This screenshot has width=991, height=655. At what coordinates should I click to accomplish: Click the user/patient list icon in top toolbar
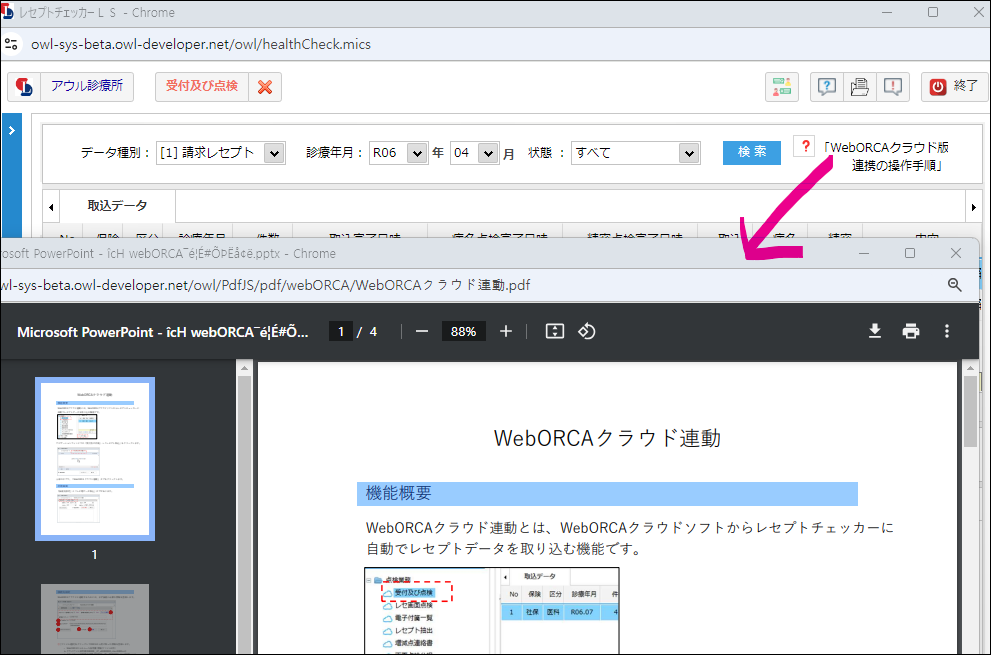782,87
